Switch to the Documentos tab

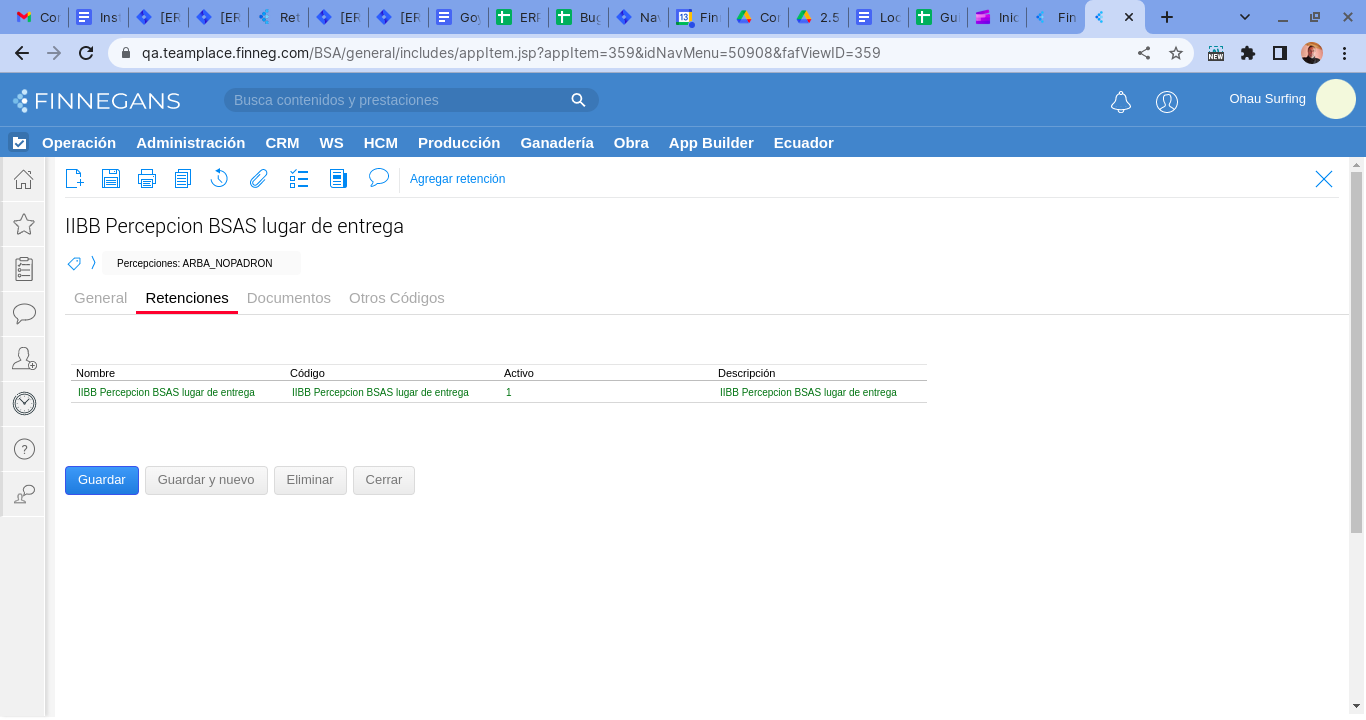pos(288,298)
